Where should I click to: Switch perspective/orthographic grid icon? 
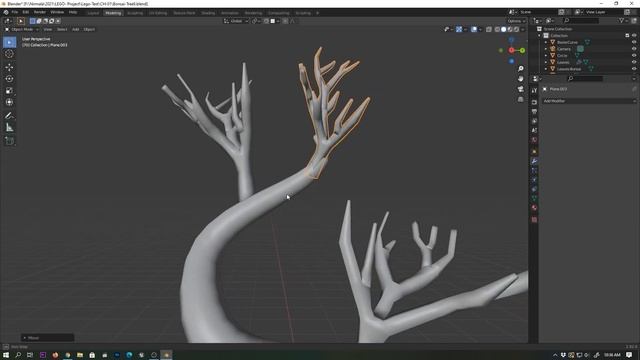click(x=520, y=99)
